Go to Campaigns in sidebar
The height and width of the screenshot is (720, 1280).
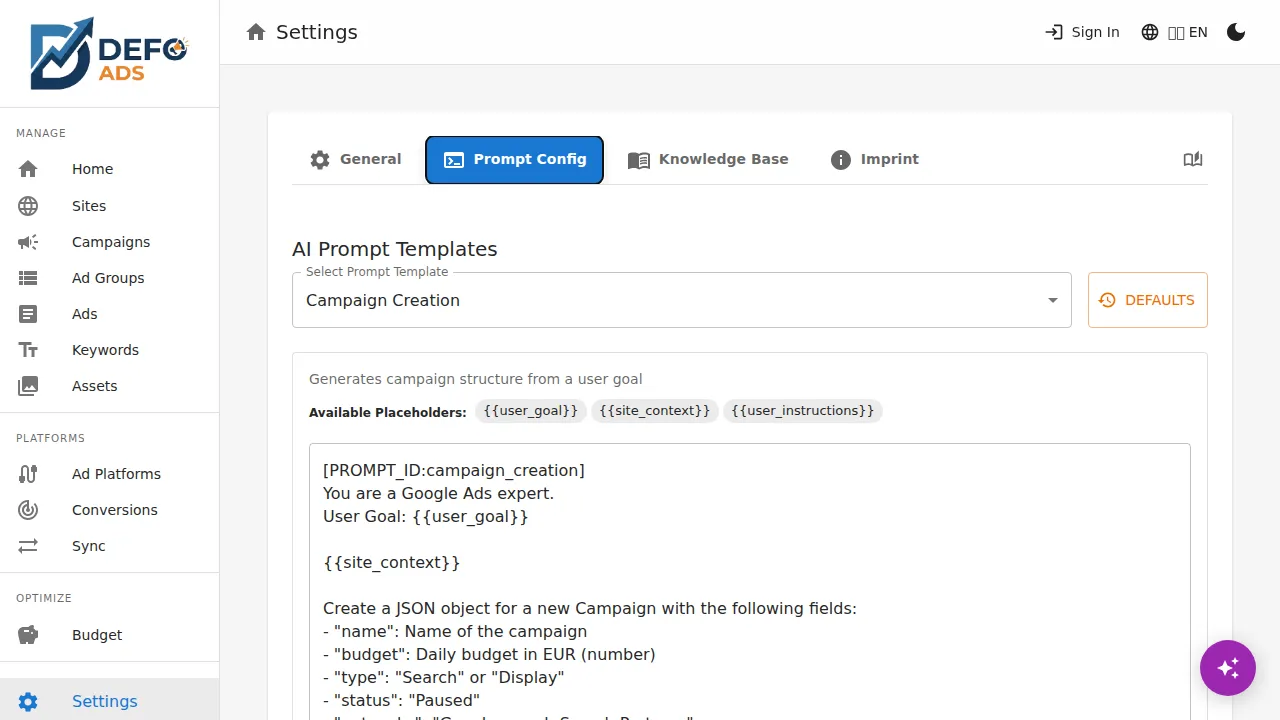109,242
